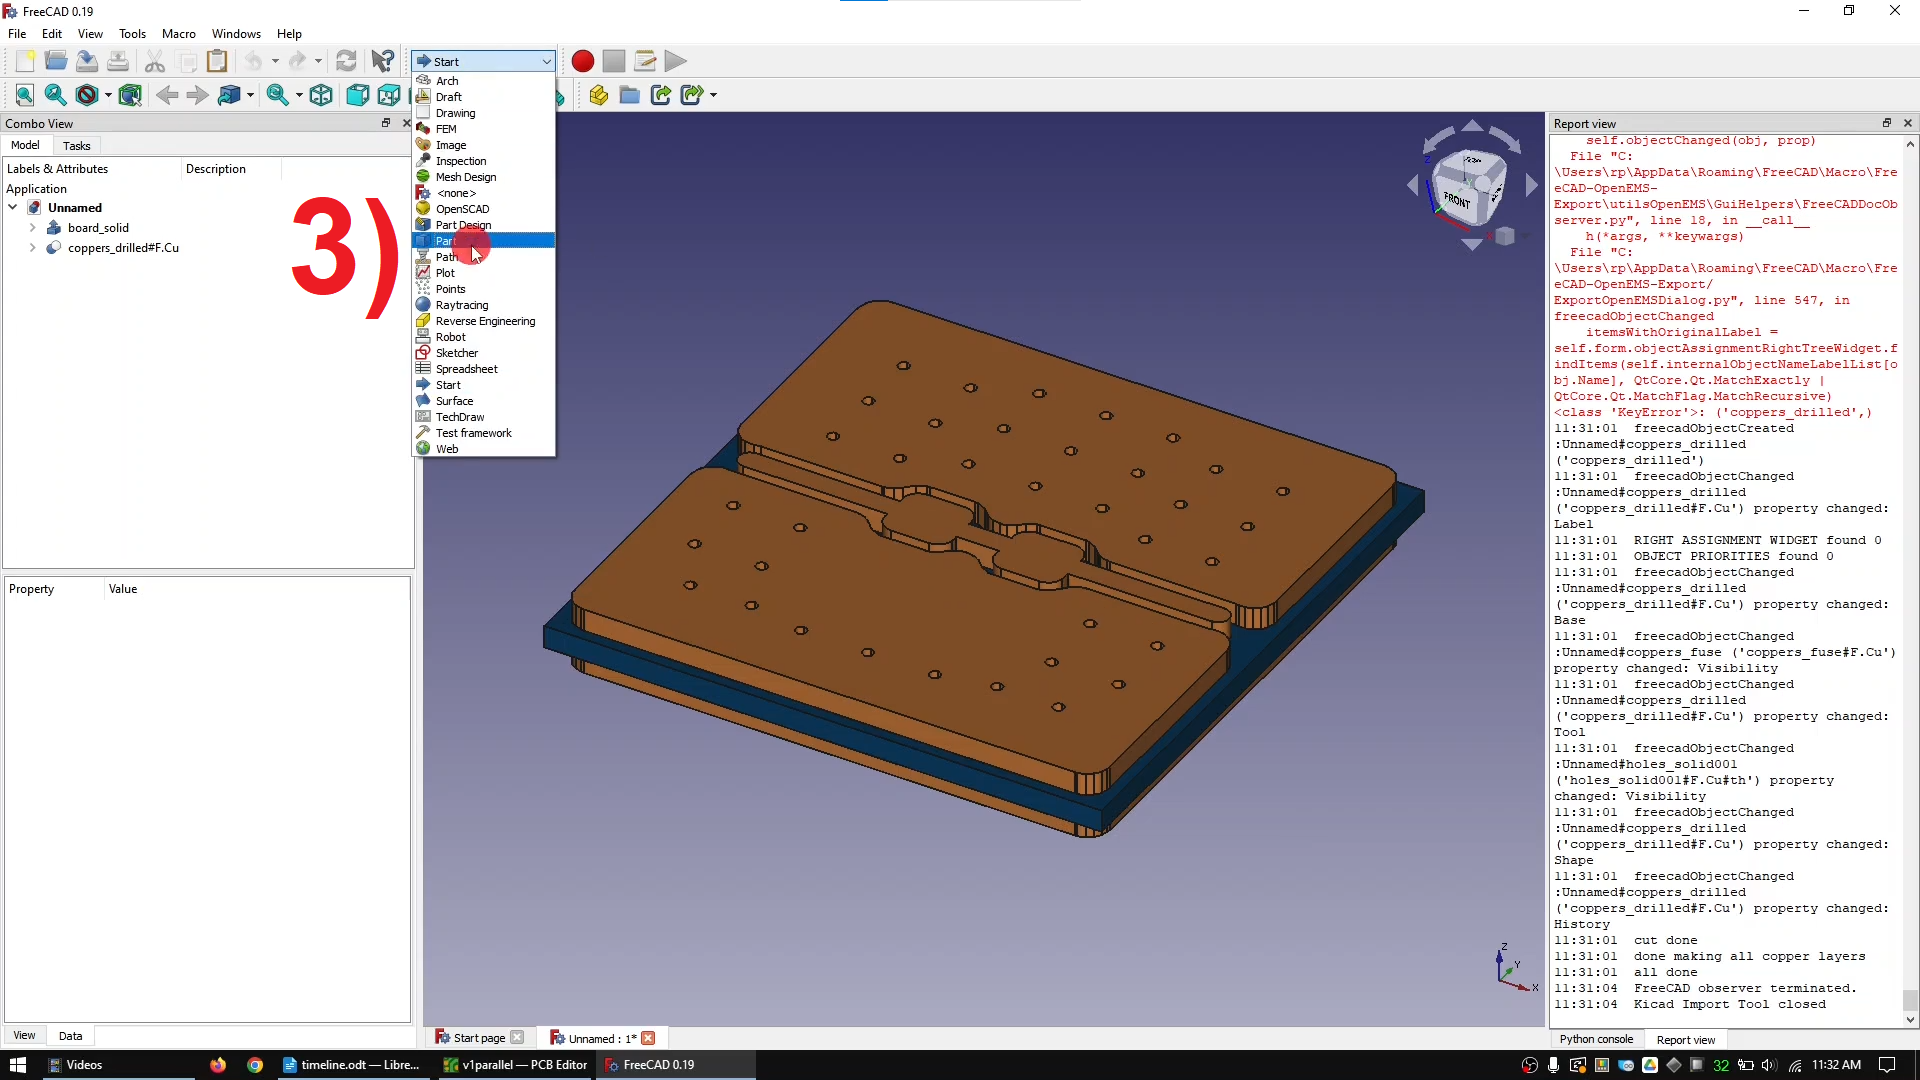1920x1080 pixels.
Task: Open the Macro menu
Action: click(x=179, y=33)
